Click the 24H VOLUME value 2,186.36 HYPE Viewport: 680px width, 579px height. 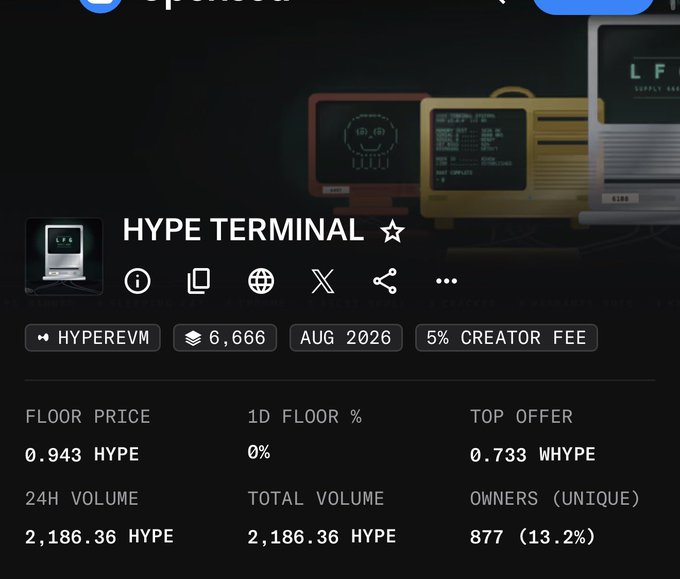click(99, 537)
